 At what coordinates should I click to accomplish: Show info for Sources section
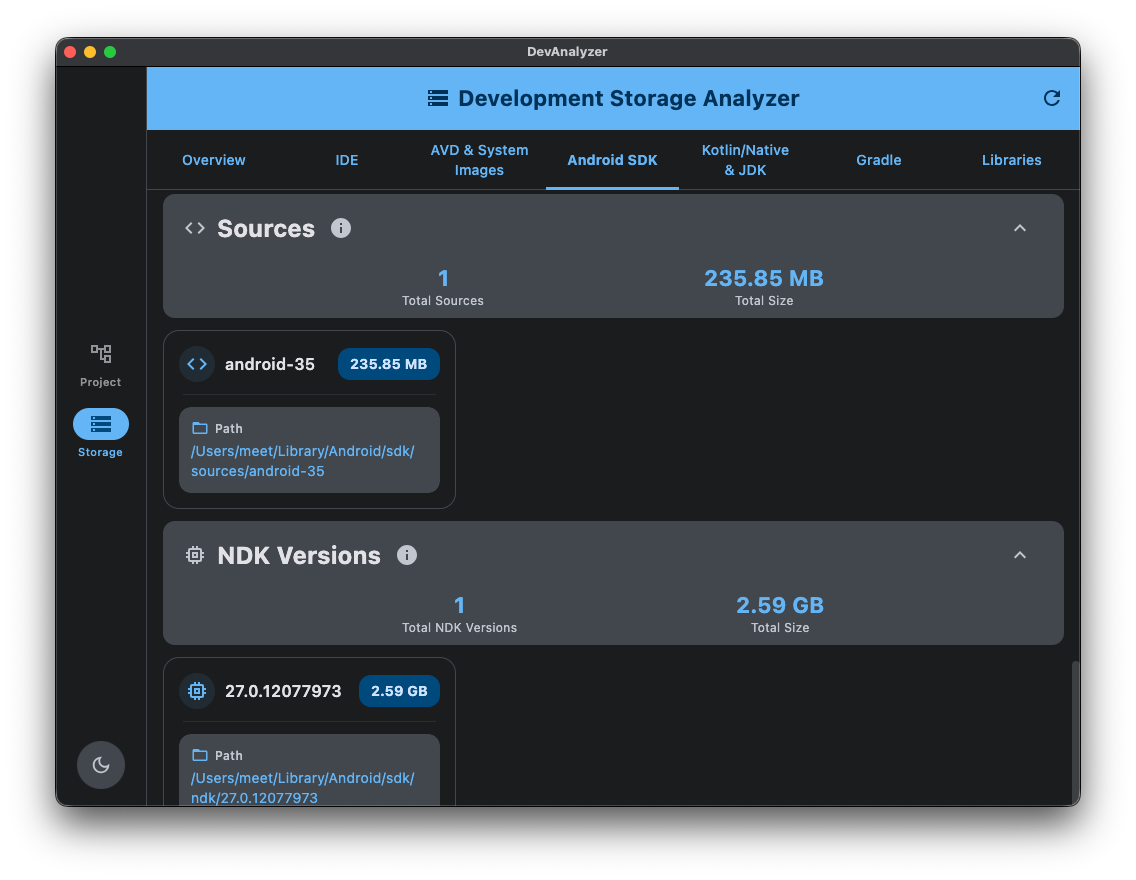(x=341, y=228)
